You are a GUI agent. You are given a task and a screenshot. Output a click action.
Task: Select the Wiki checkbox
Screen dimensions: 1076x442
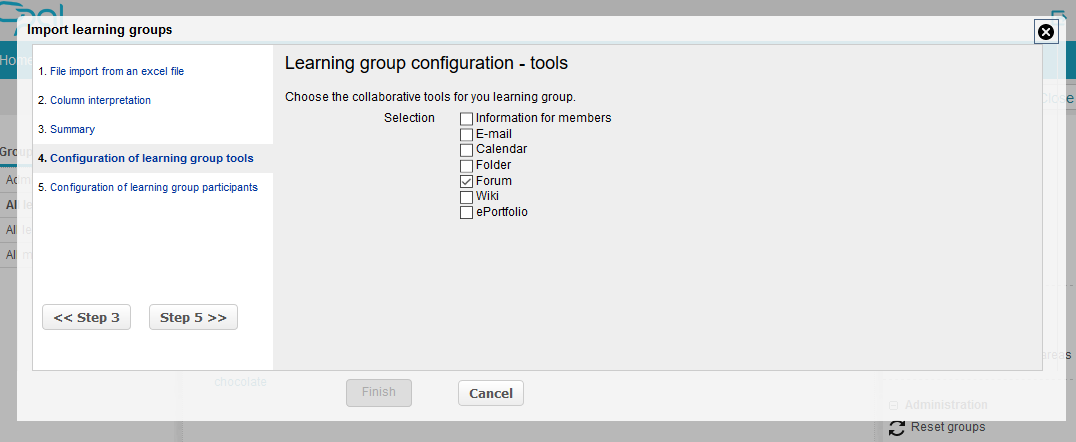tap(466, 197)
